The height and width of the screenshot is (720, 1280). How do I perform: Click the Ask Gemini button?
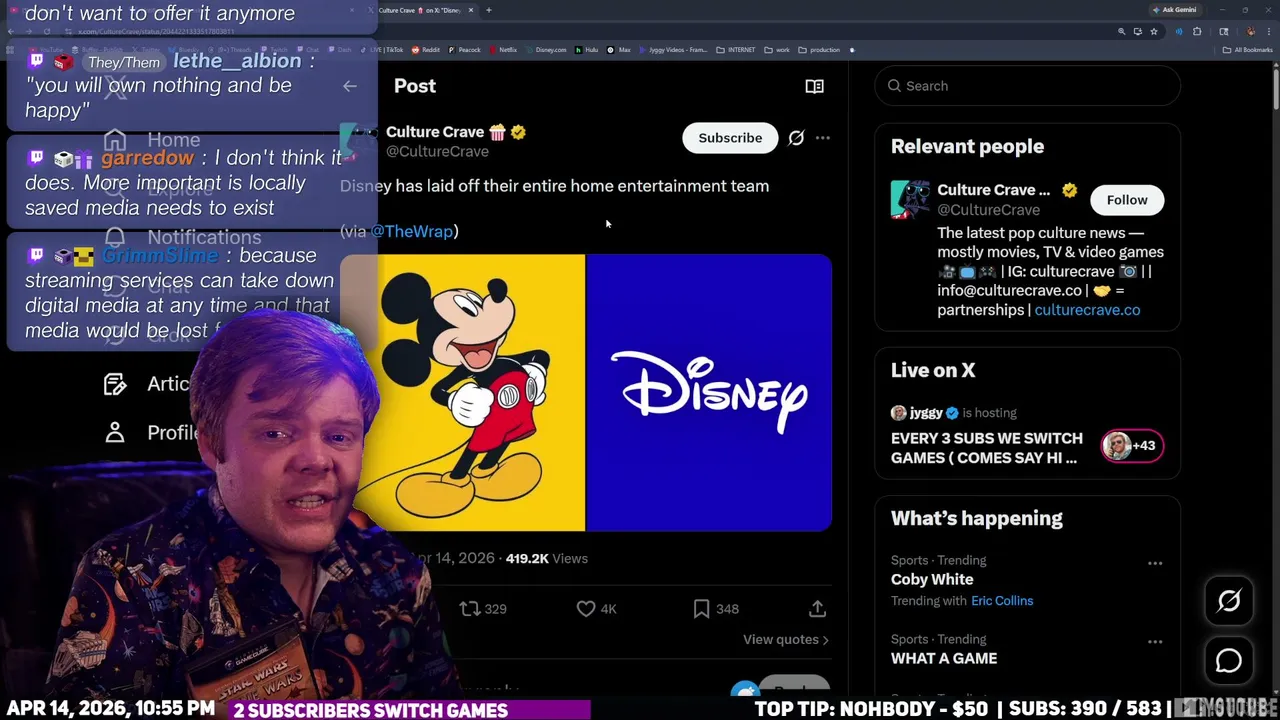(1174, 10)
